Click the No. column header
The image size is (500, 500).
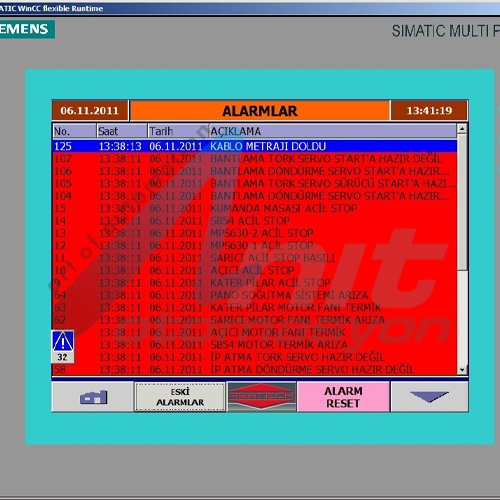tap(74, 131)
